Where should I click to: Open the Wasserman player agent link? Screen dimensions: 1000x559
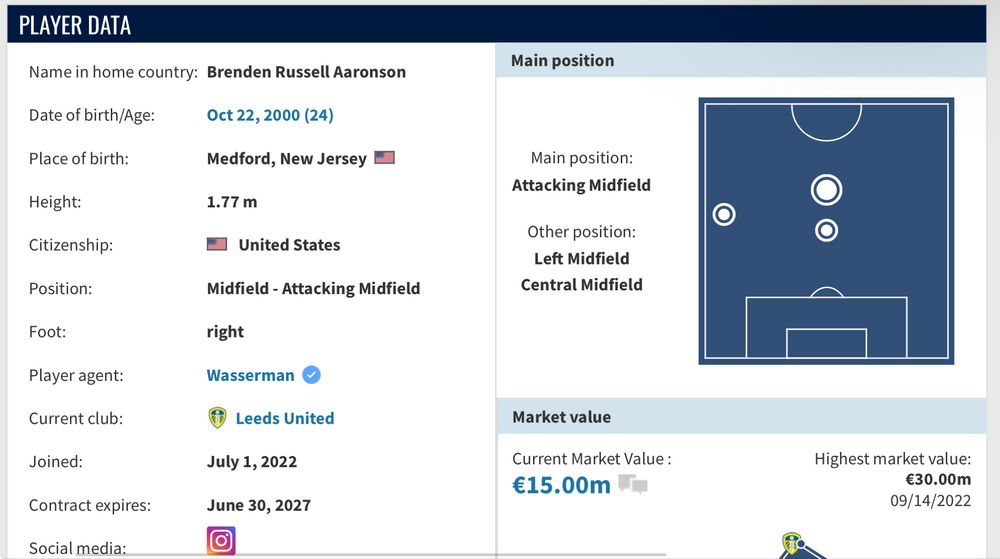(x=250, y=375)
